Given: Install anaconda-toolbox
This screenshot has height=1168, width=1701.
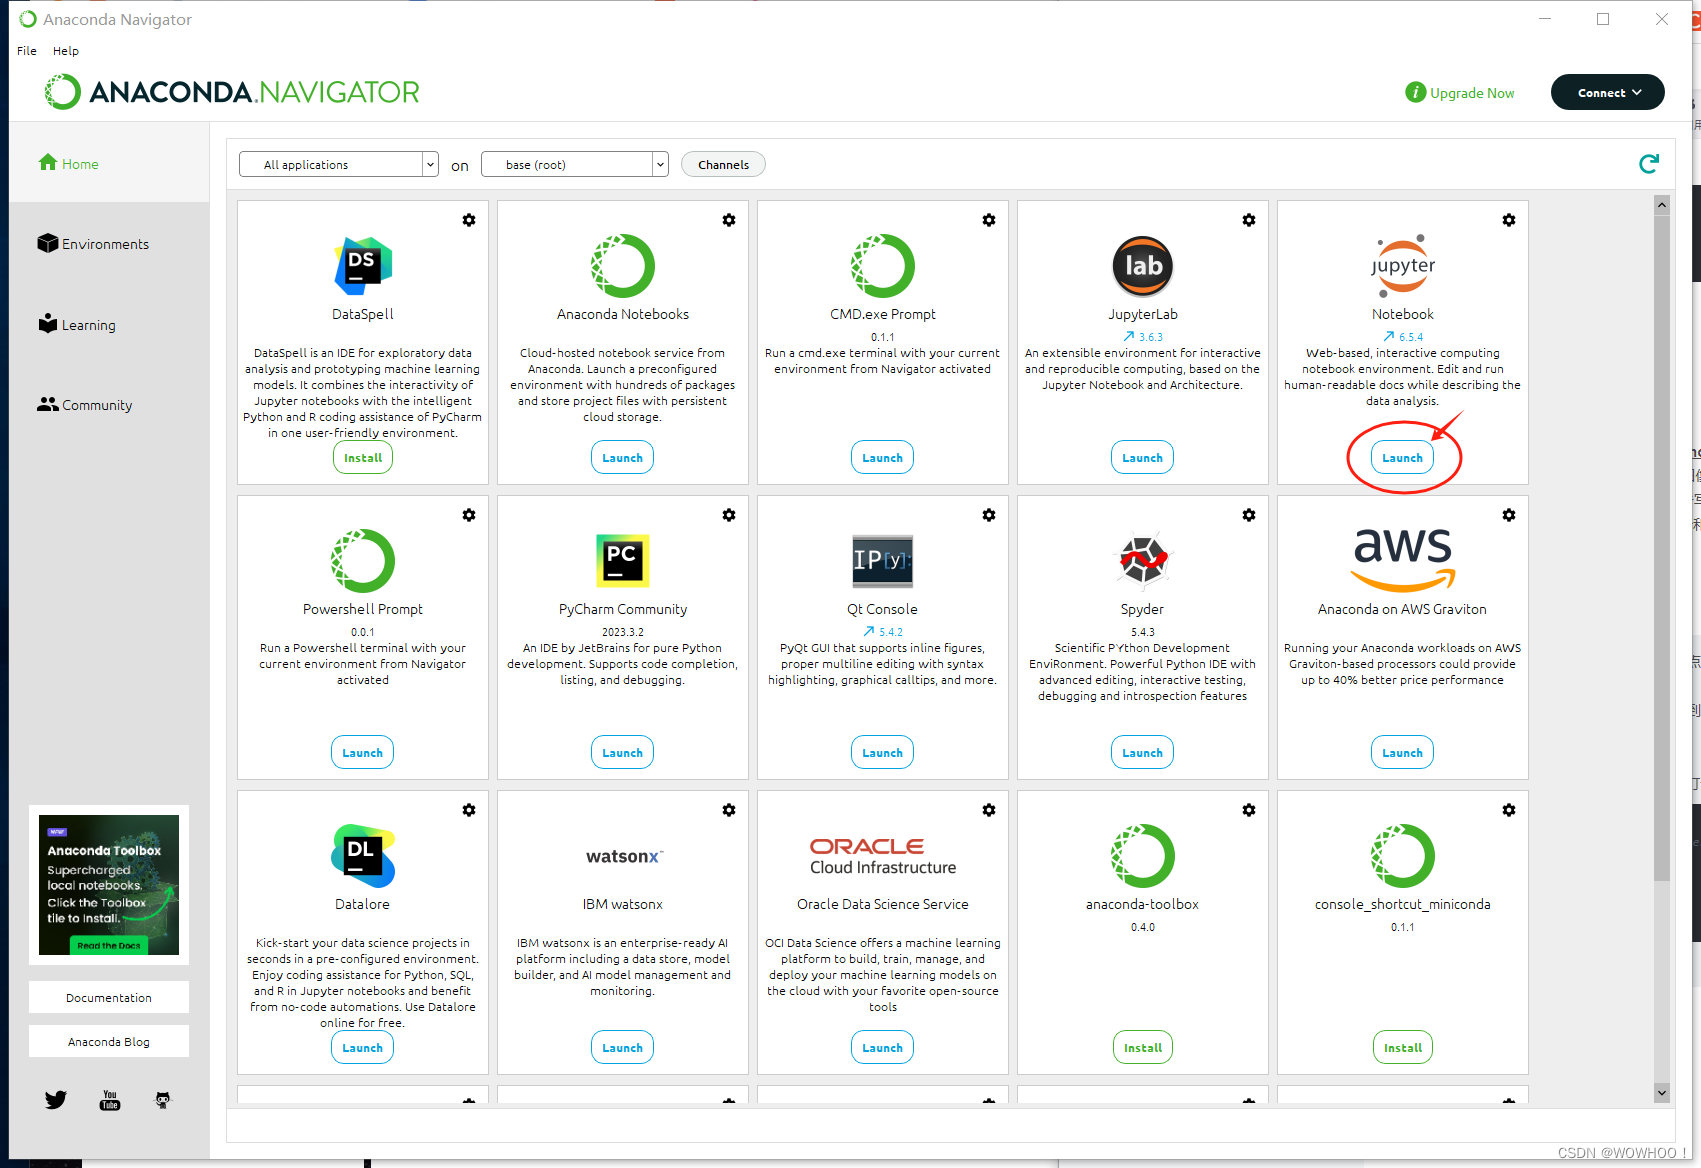Looking at the screenshot, I should [1143, 1048].
